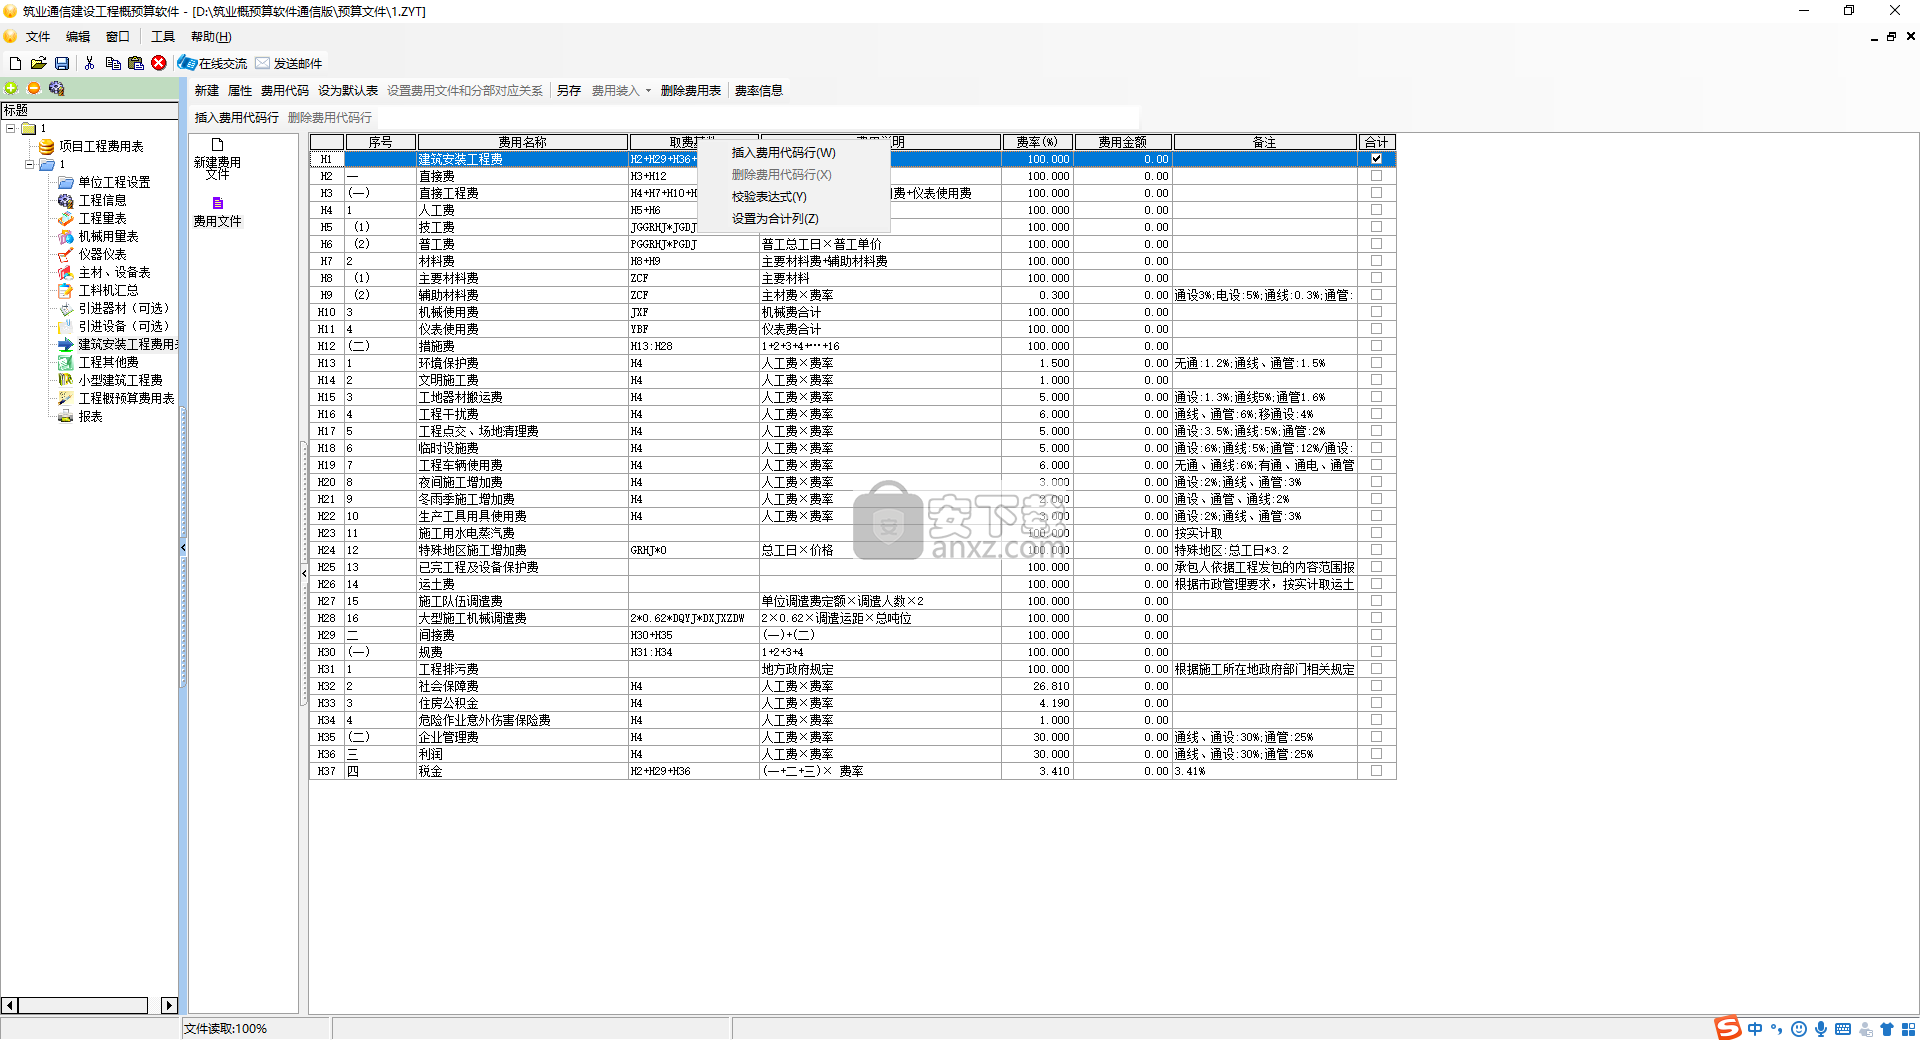Open 在线交流 online chat
The width and height of the screenshot is (1920, 1040).
(212, 63)
